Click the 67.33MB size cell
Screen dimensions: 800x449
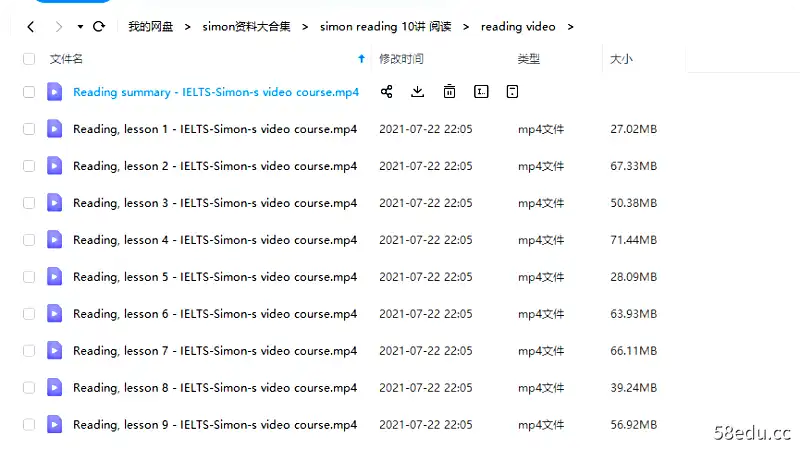point(633,166)
